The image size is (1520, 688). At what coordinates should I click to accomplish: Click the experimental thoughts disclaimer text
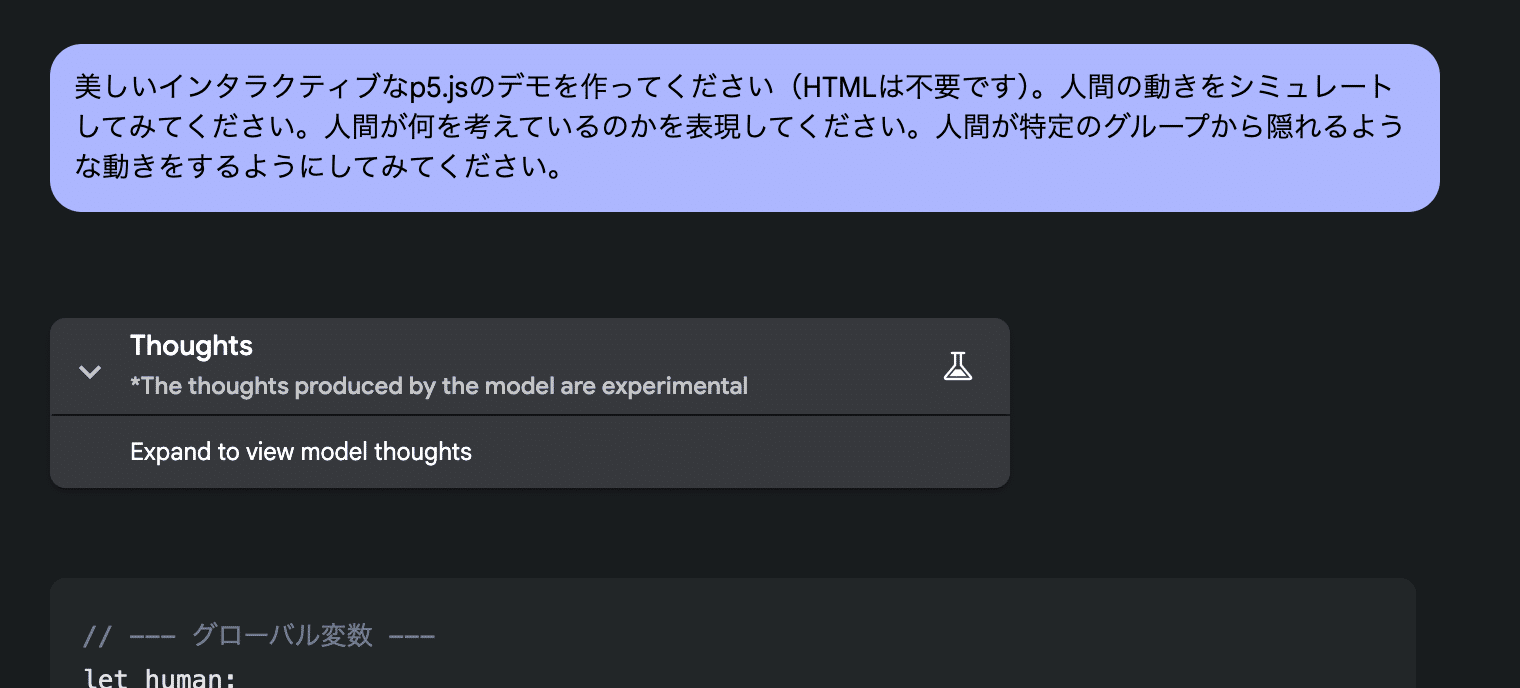(x=438, y=386)
